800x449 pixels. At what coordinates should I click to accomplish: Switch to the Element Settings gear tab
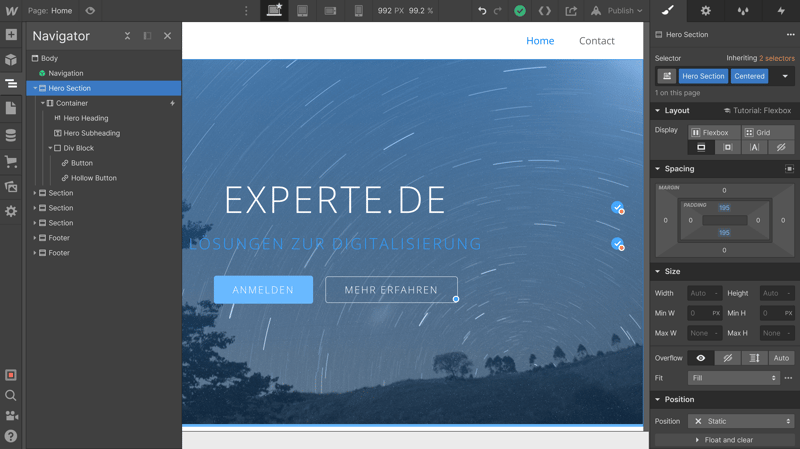(x=706, y=11)
